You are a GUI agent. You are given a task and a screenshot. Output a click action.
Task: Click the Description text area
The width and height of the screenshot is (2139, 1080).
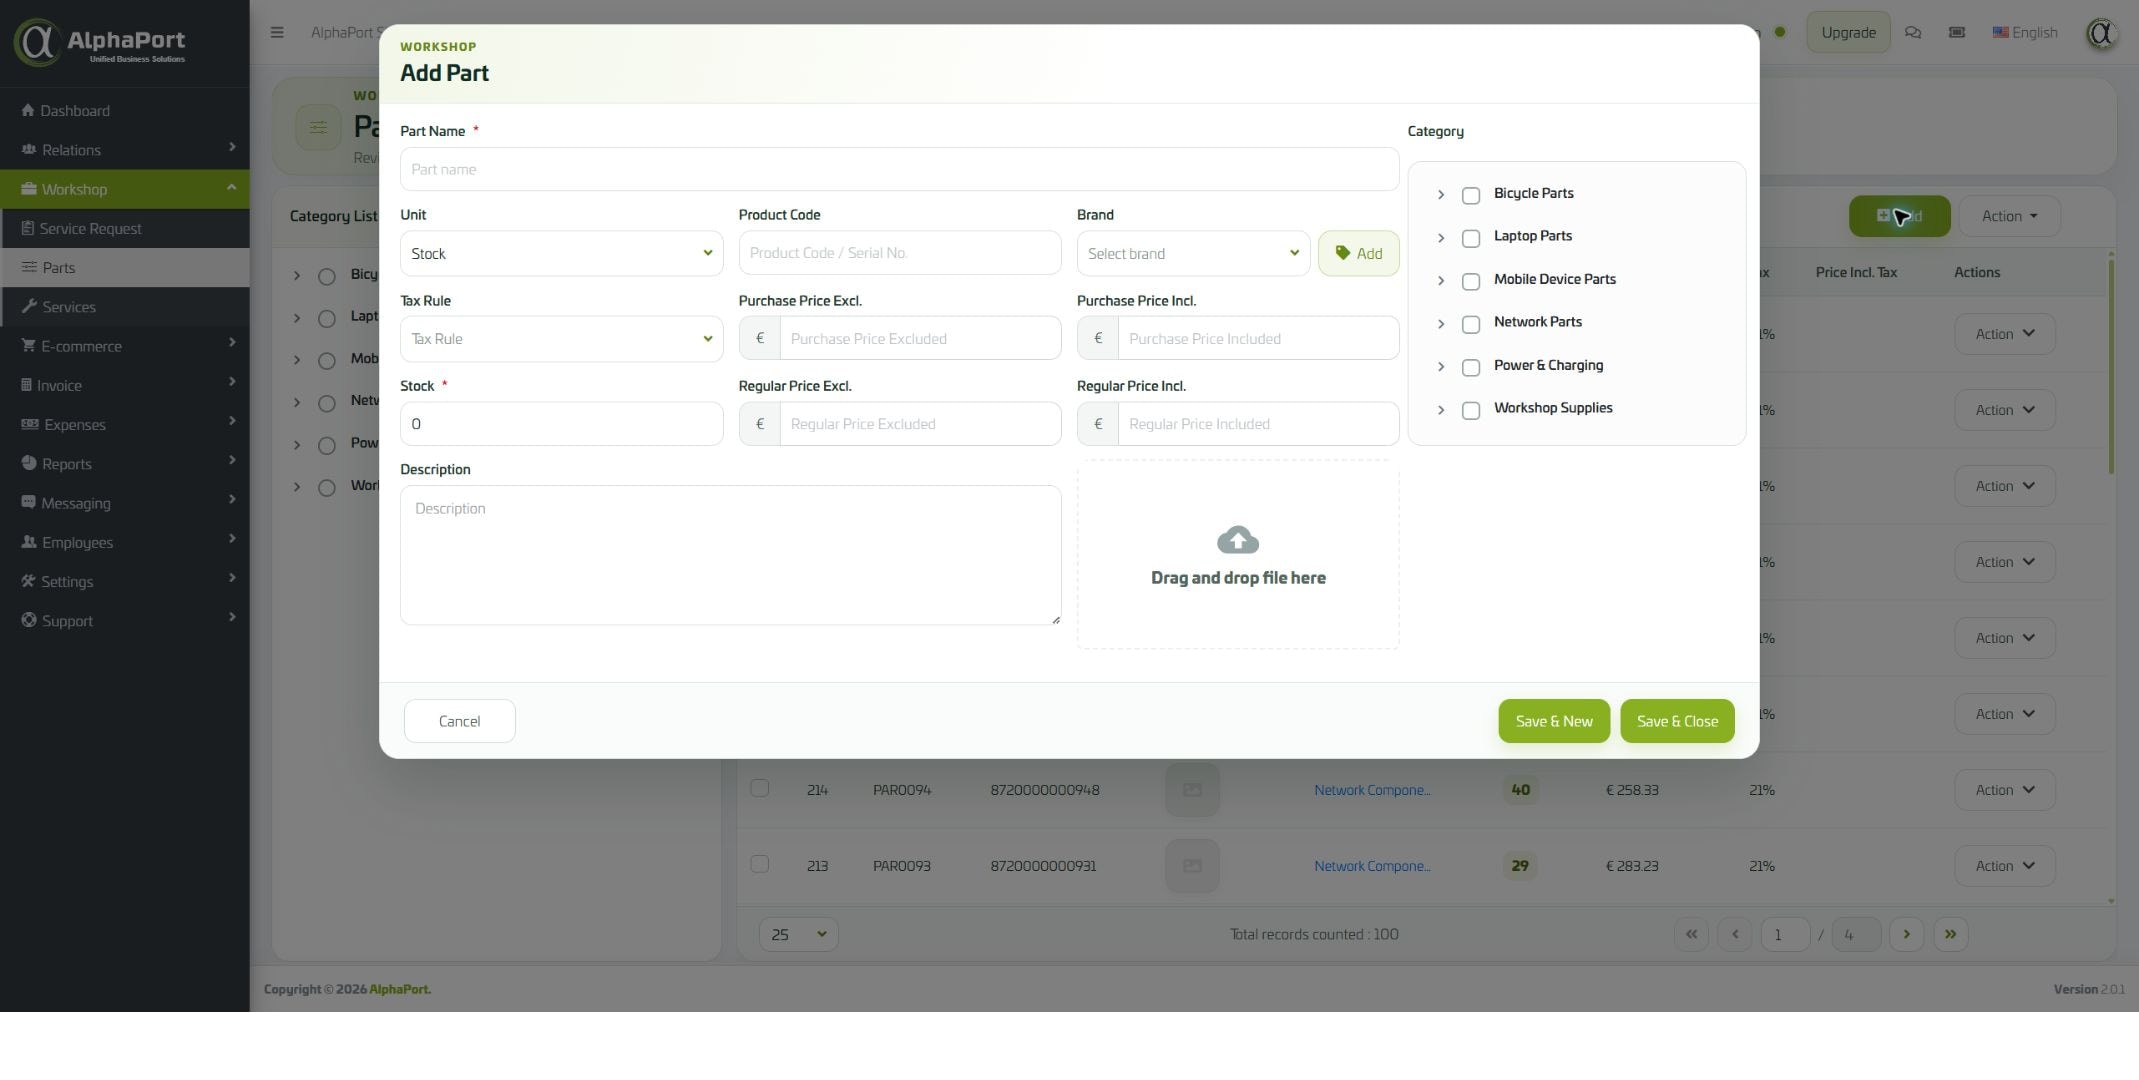coord(730,555)
